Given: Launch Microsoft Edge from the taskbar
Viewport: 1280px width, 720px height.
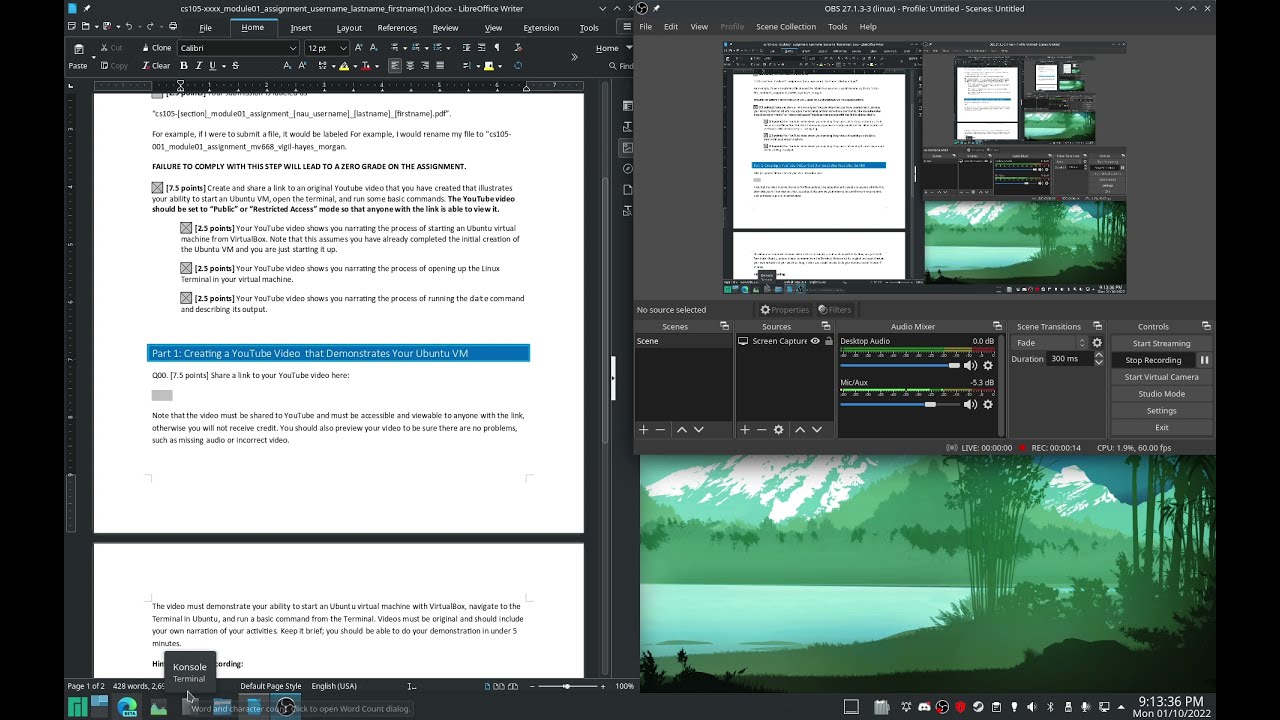Looking at the screenshot, I should tap(127, 707).
